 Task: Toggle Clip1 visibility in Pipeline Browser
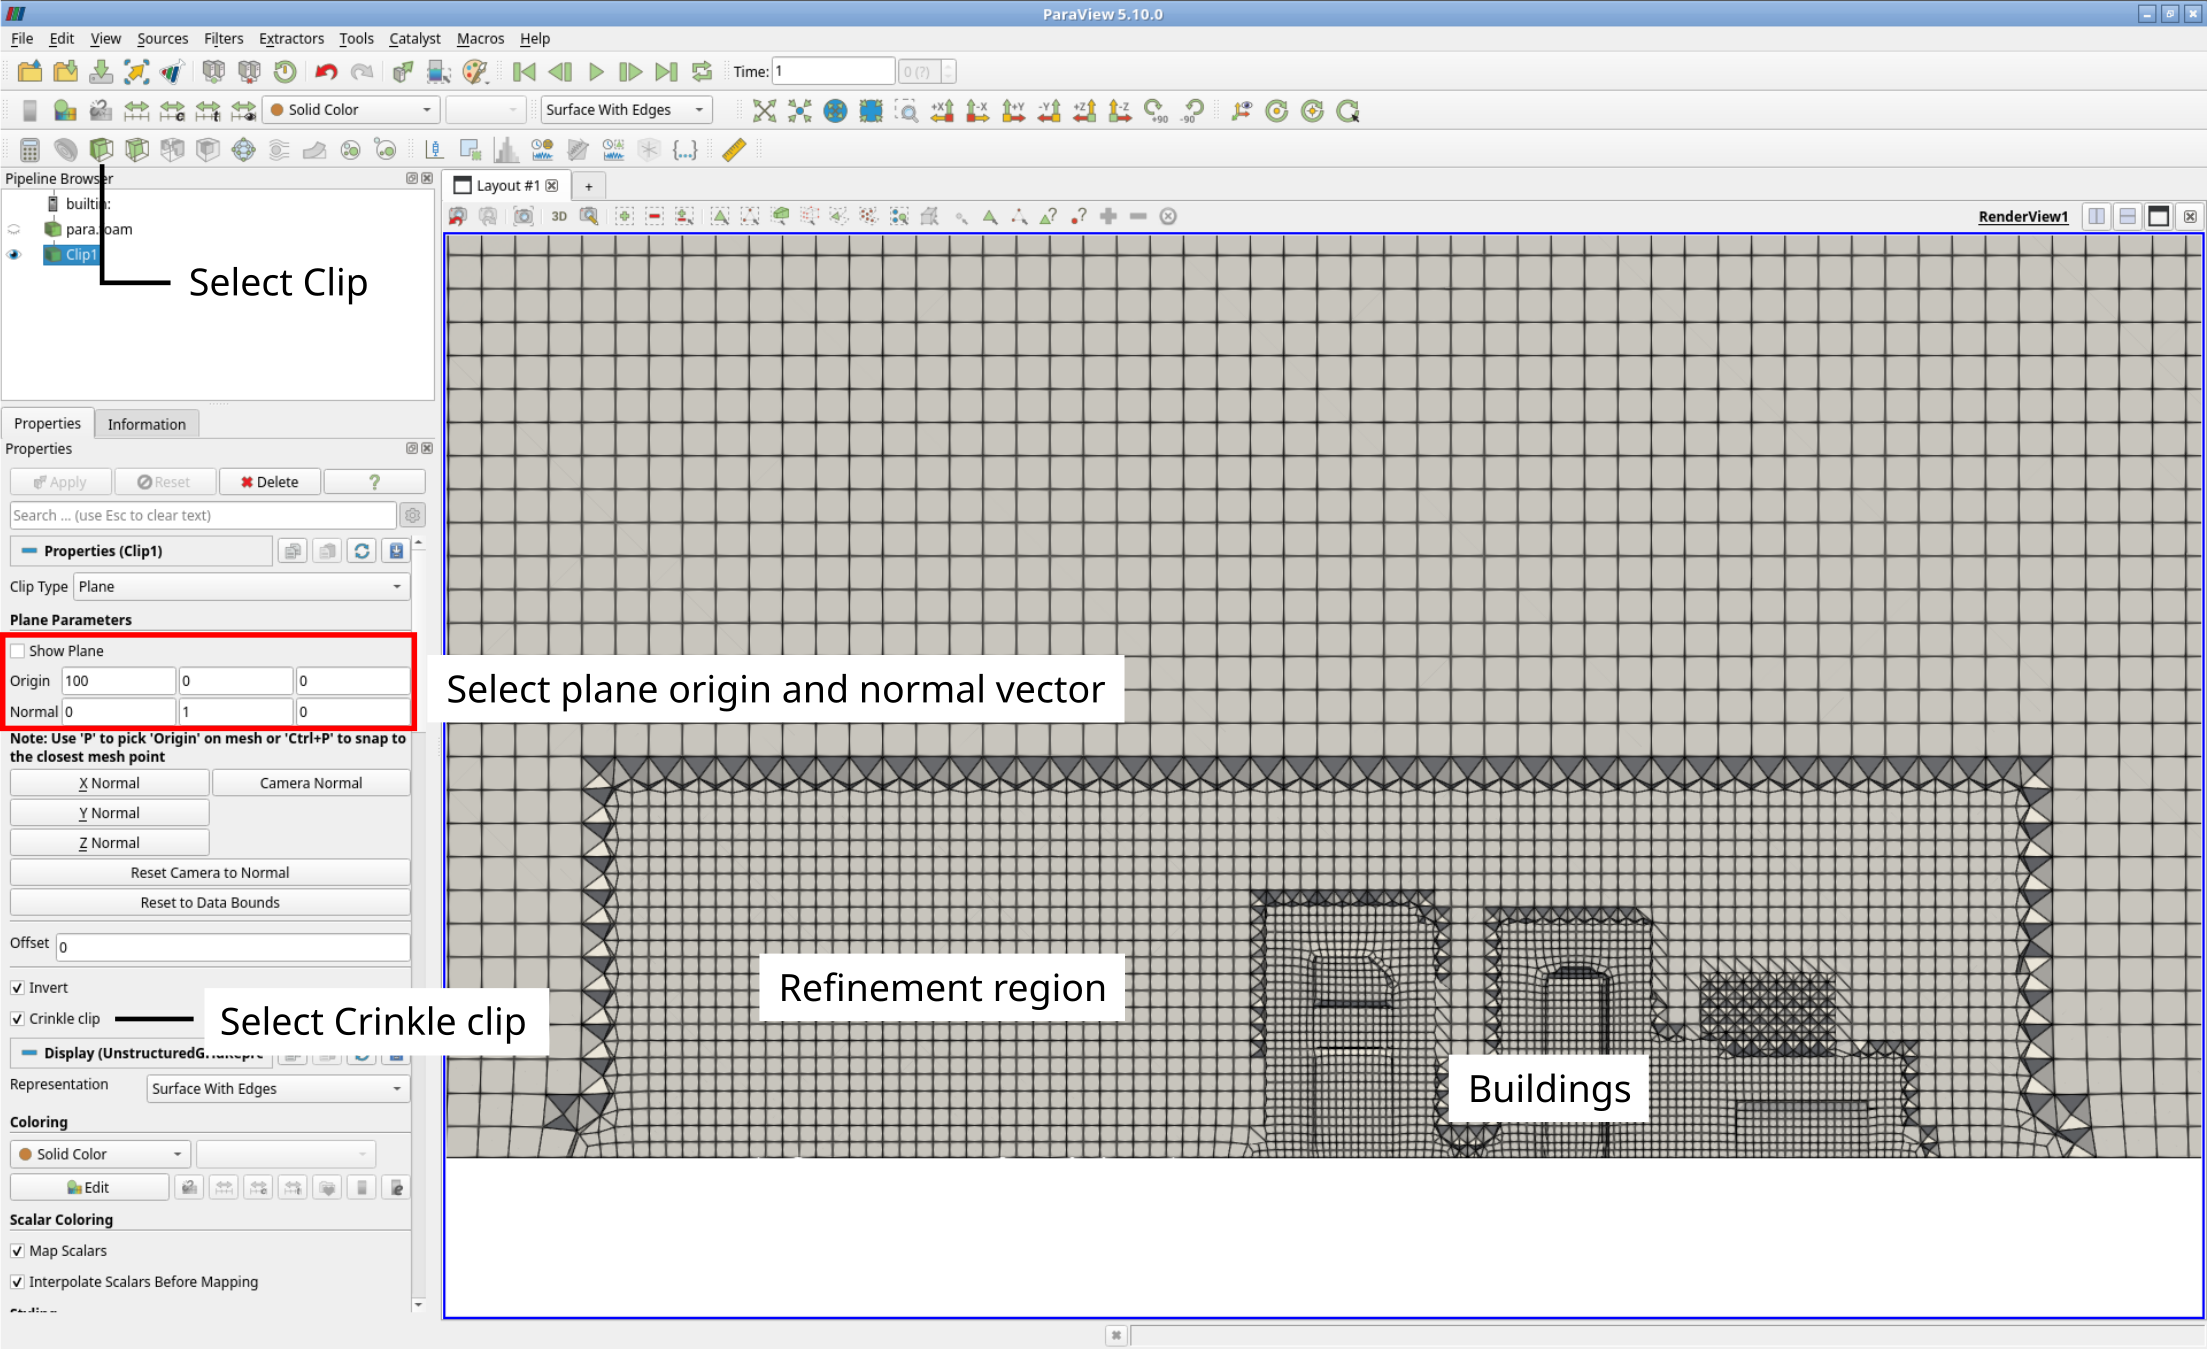13,255
